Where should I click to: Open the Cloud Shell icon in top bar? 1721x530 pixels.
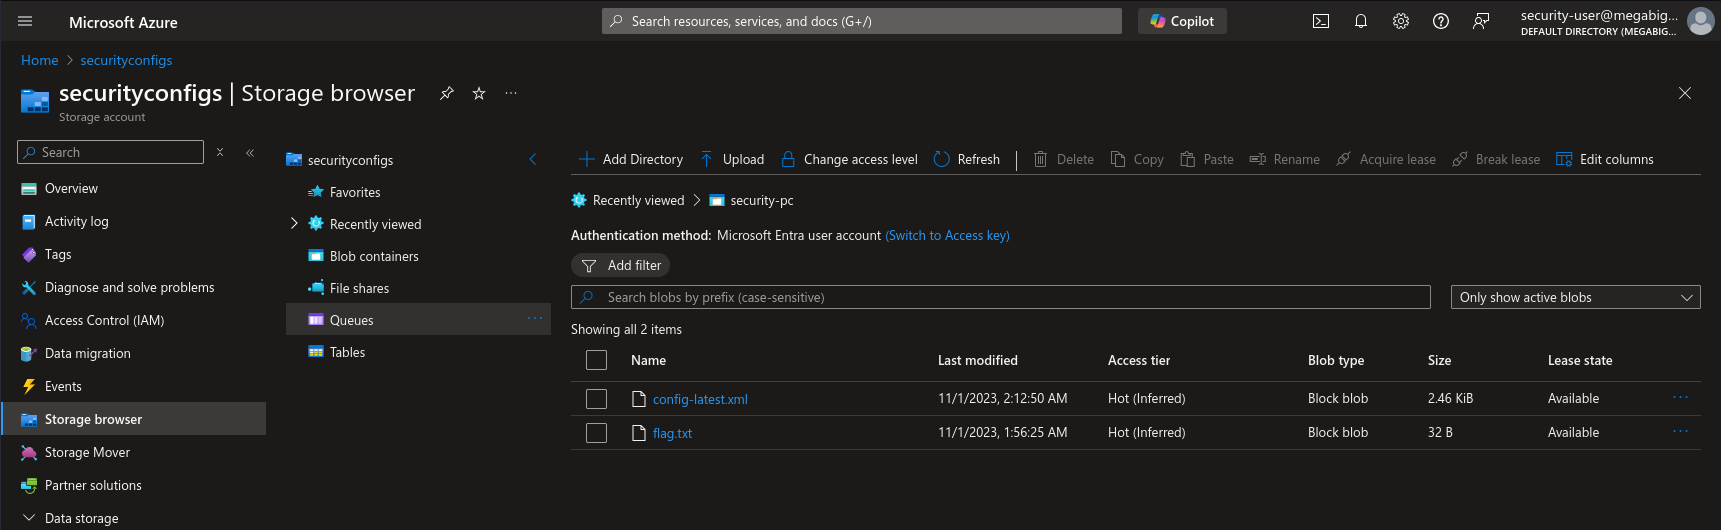coord(1321,21)
